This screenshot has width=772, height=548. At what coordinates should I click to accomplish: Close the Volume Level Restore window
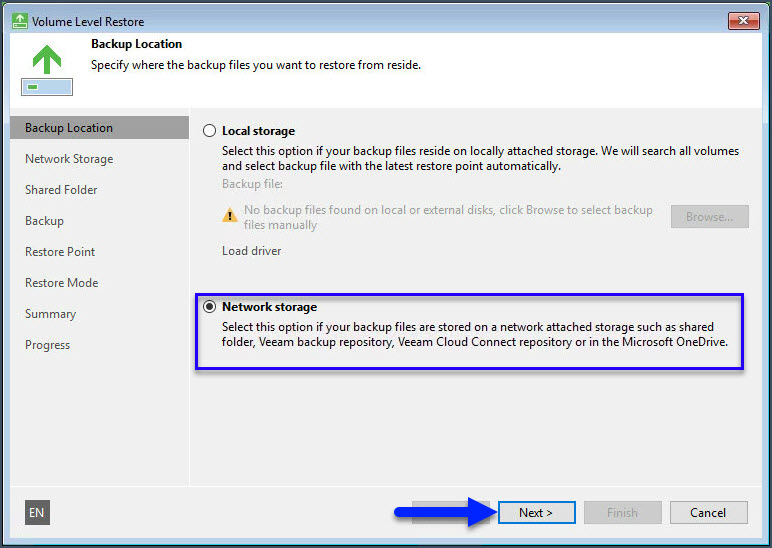click(x=742, y=20)
